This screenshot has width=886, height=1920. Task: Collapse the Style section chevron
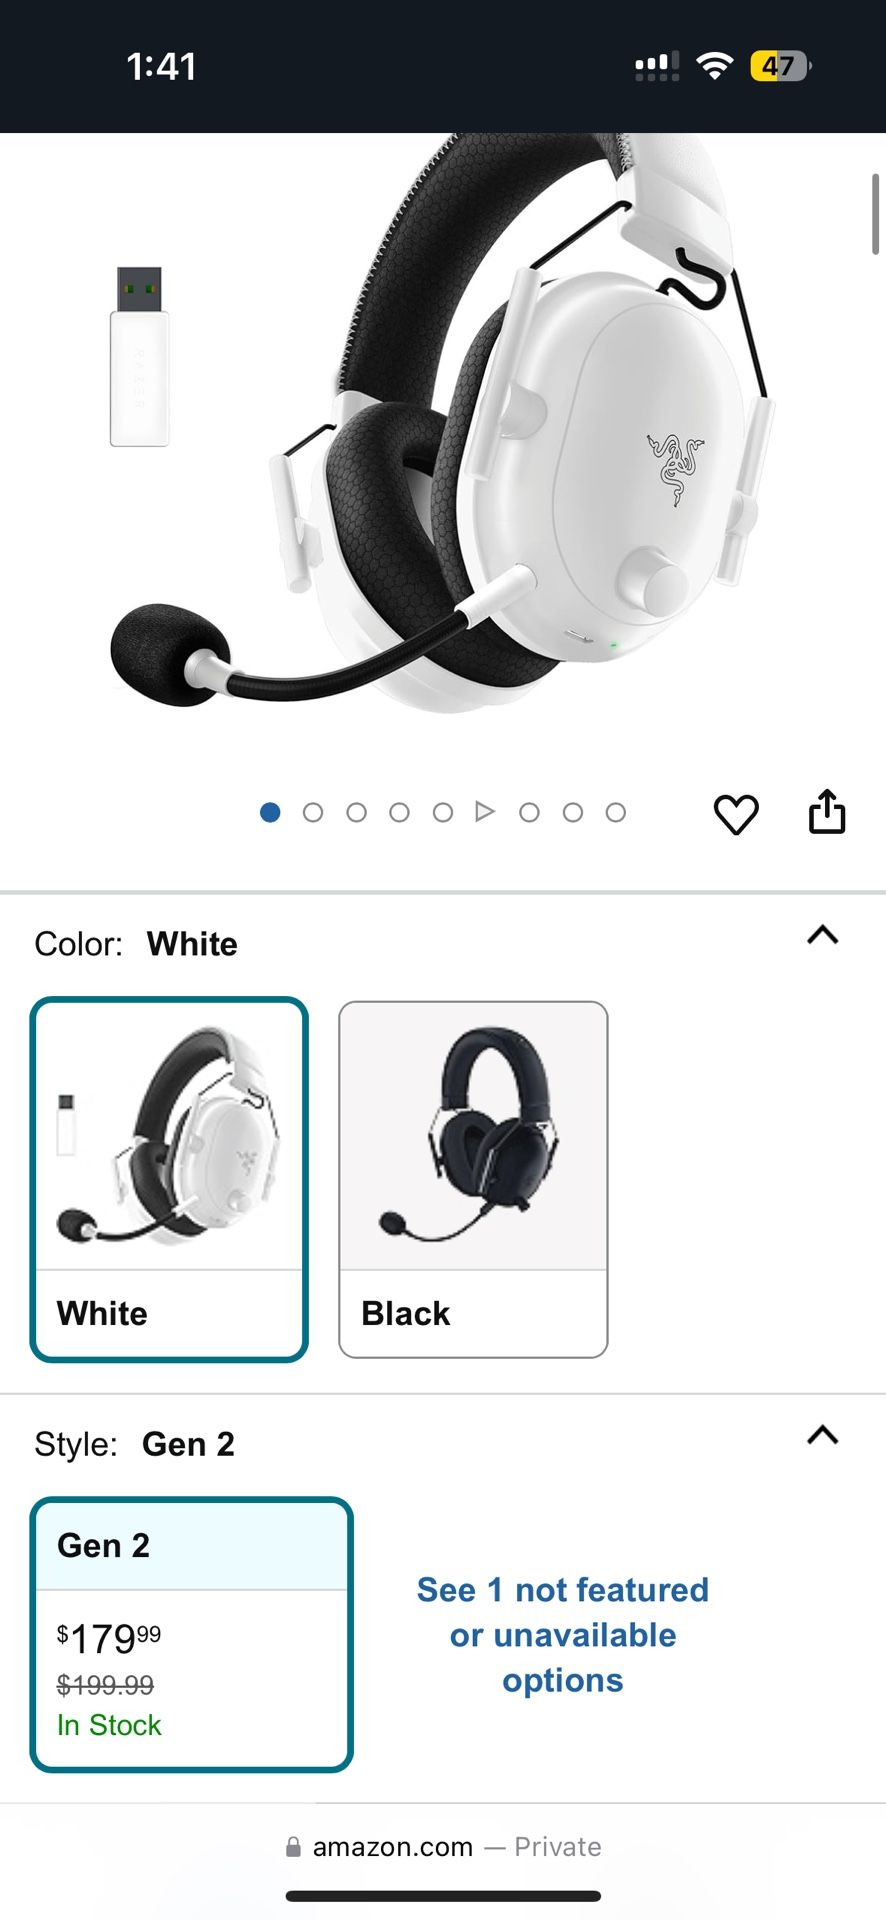[823, 1435]
